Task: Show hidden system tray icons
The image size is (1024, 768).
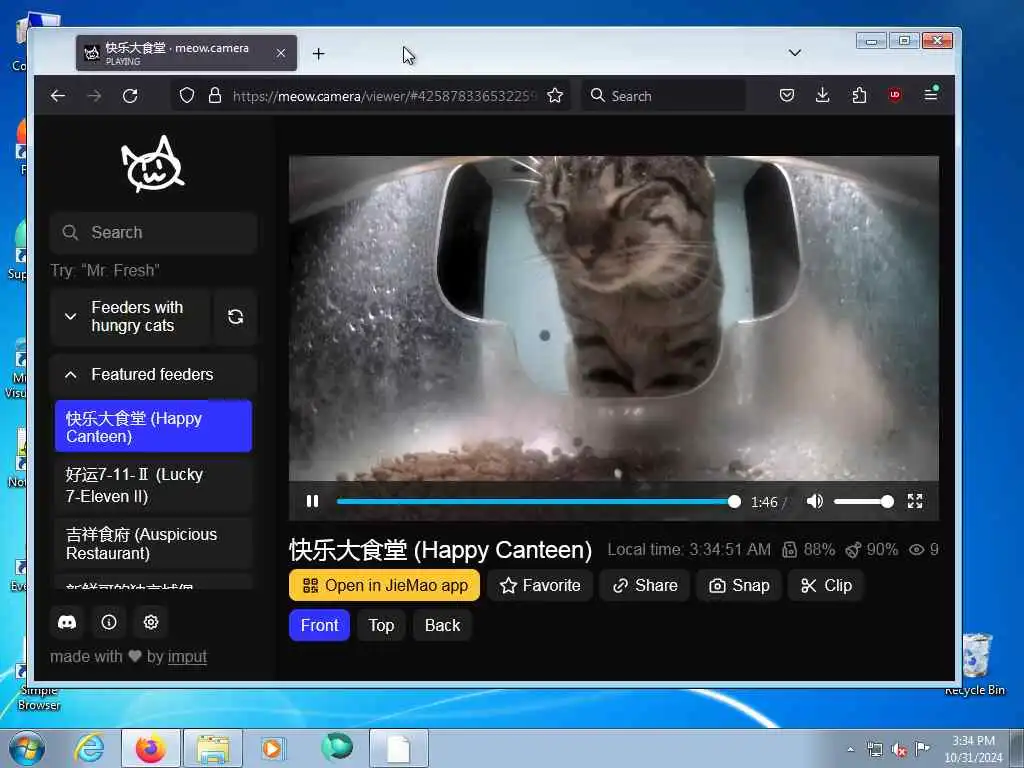Action: [850, 750]
